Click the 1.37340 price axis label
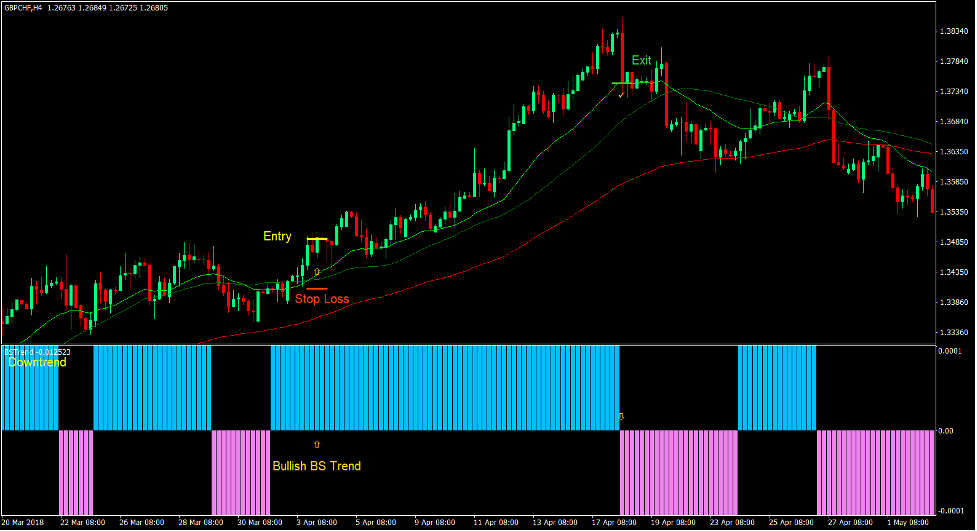 pyautogui.click(x=953, y=92)
